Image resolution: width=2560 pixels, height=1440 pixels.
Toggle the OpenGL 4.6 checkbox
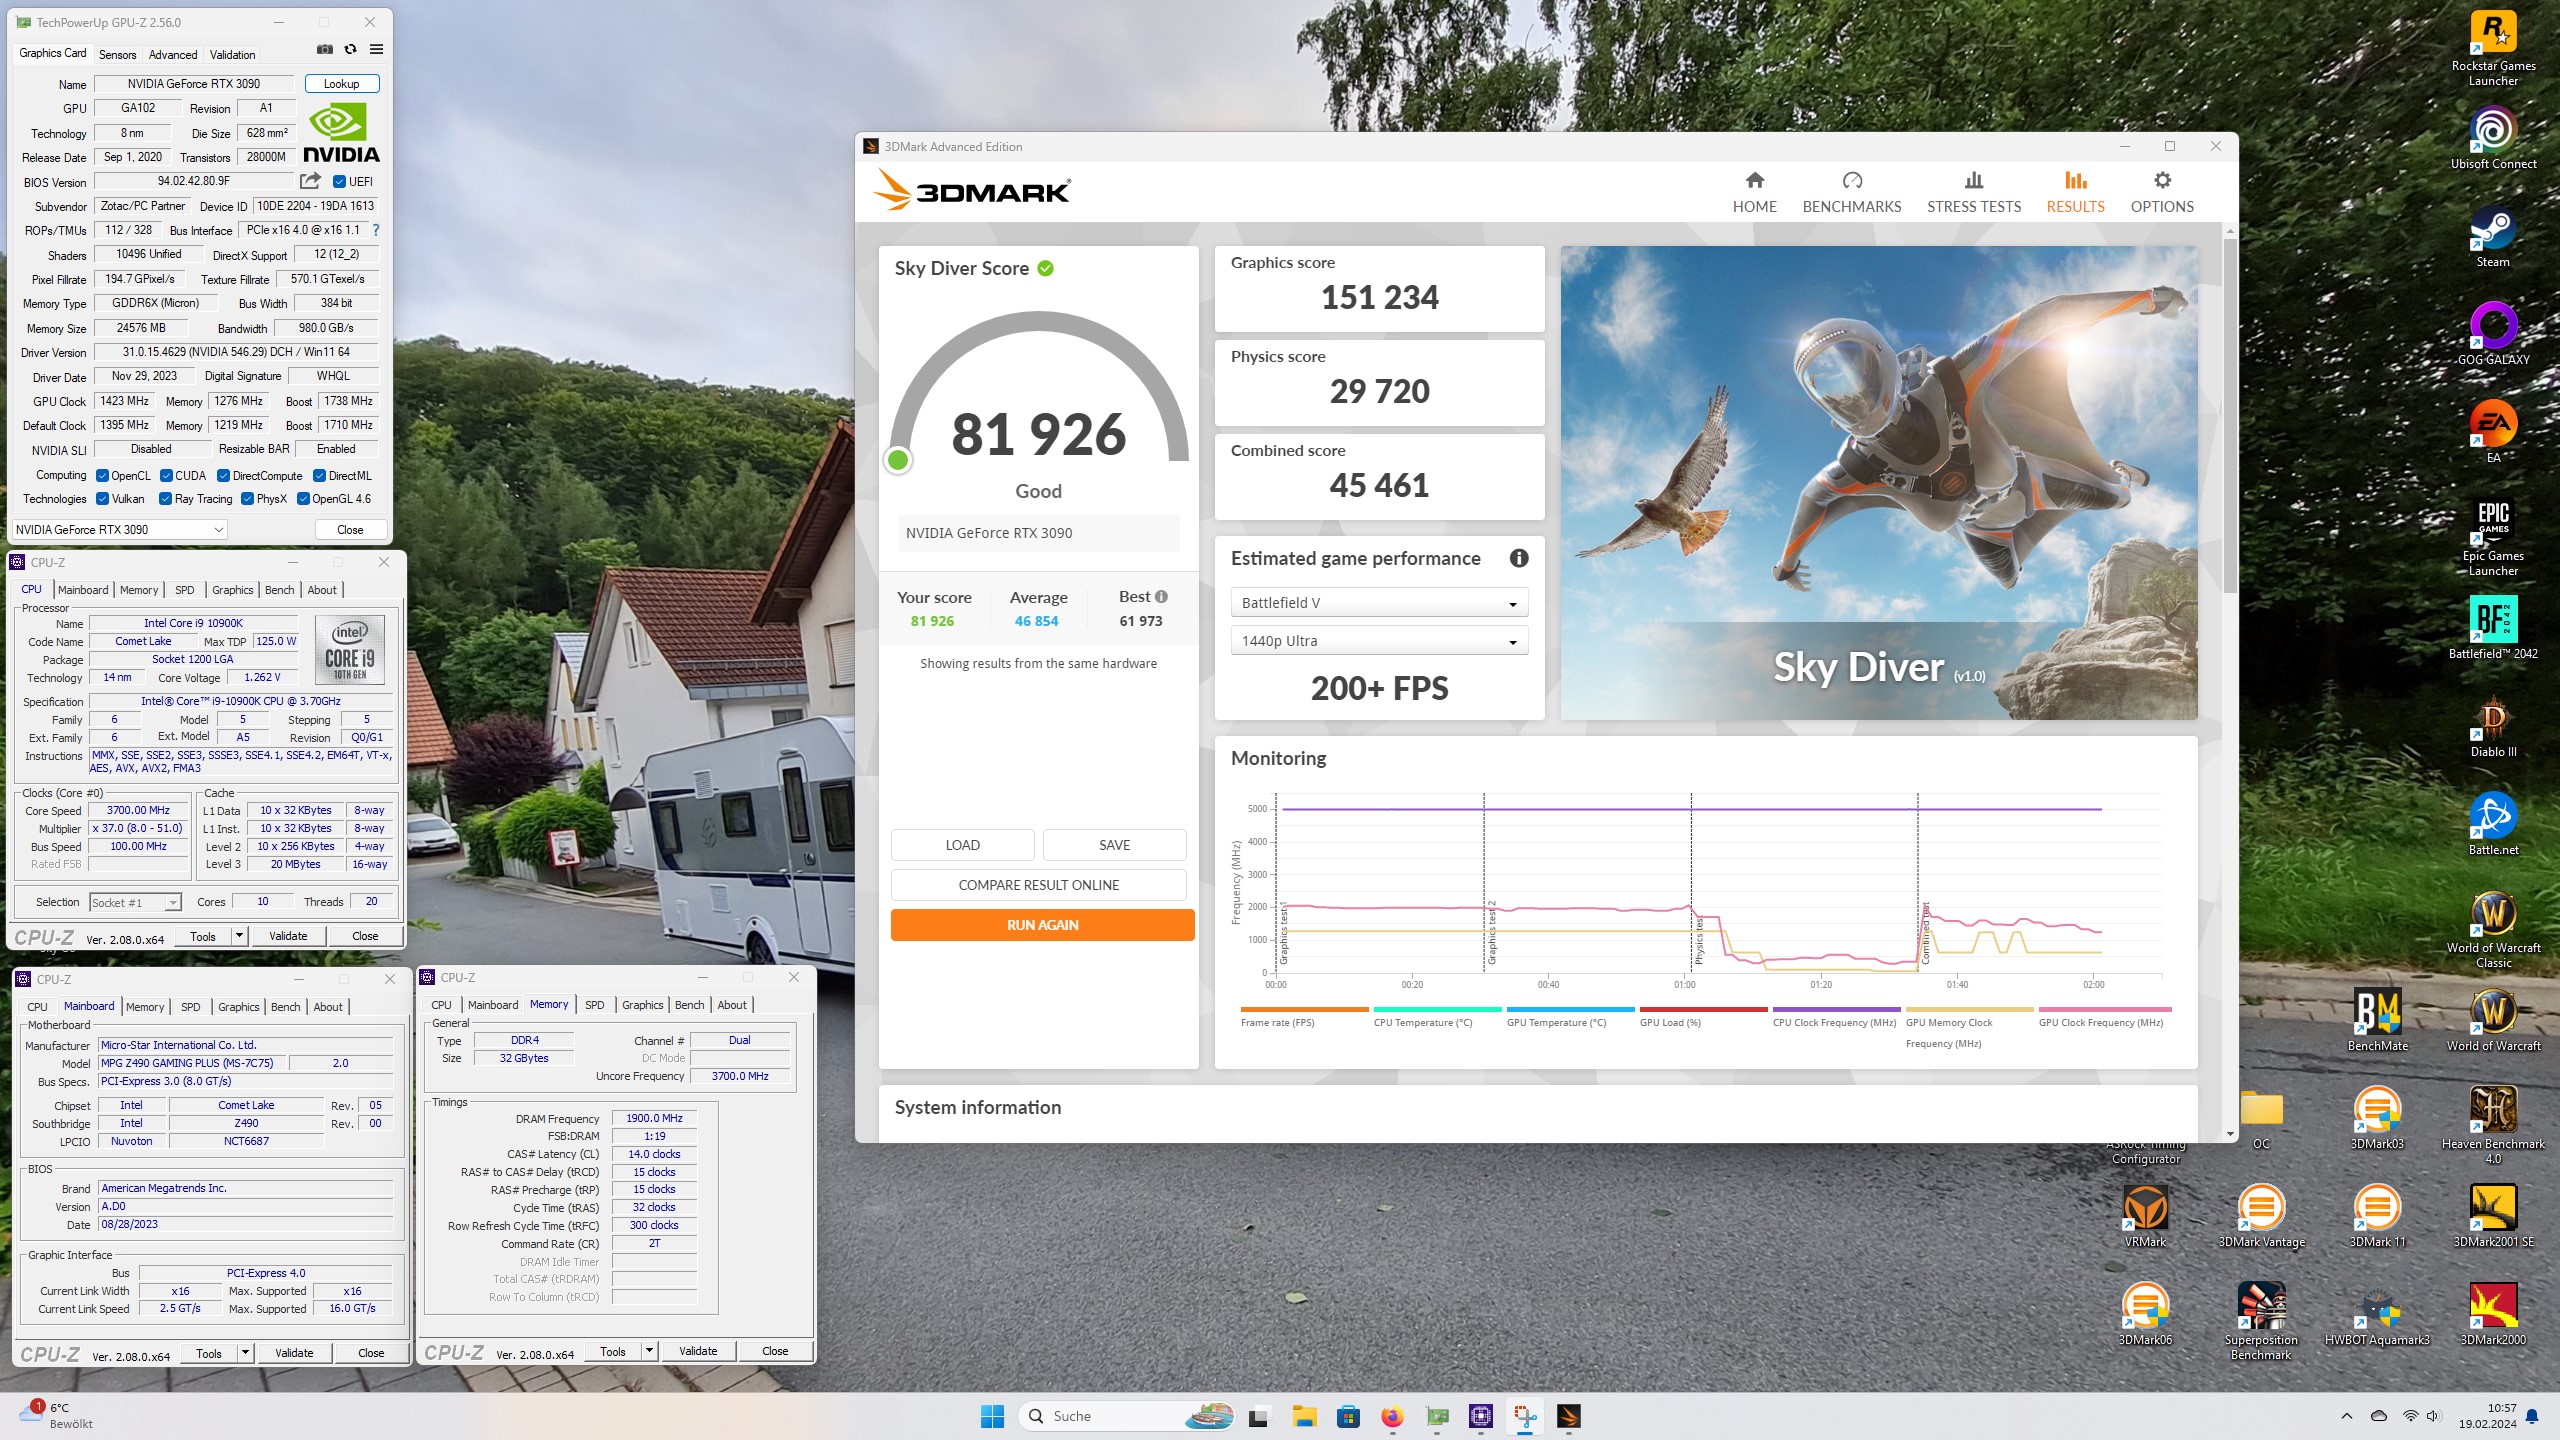click(303, 499)
